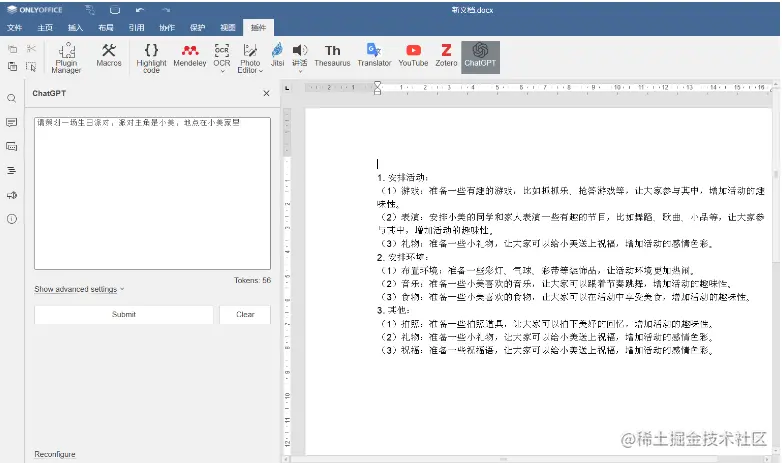Image resolution: width=782 pixels, height=463 pixels.
Task: Open the Translator plugin
Action: (x=374, y=55)
